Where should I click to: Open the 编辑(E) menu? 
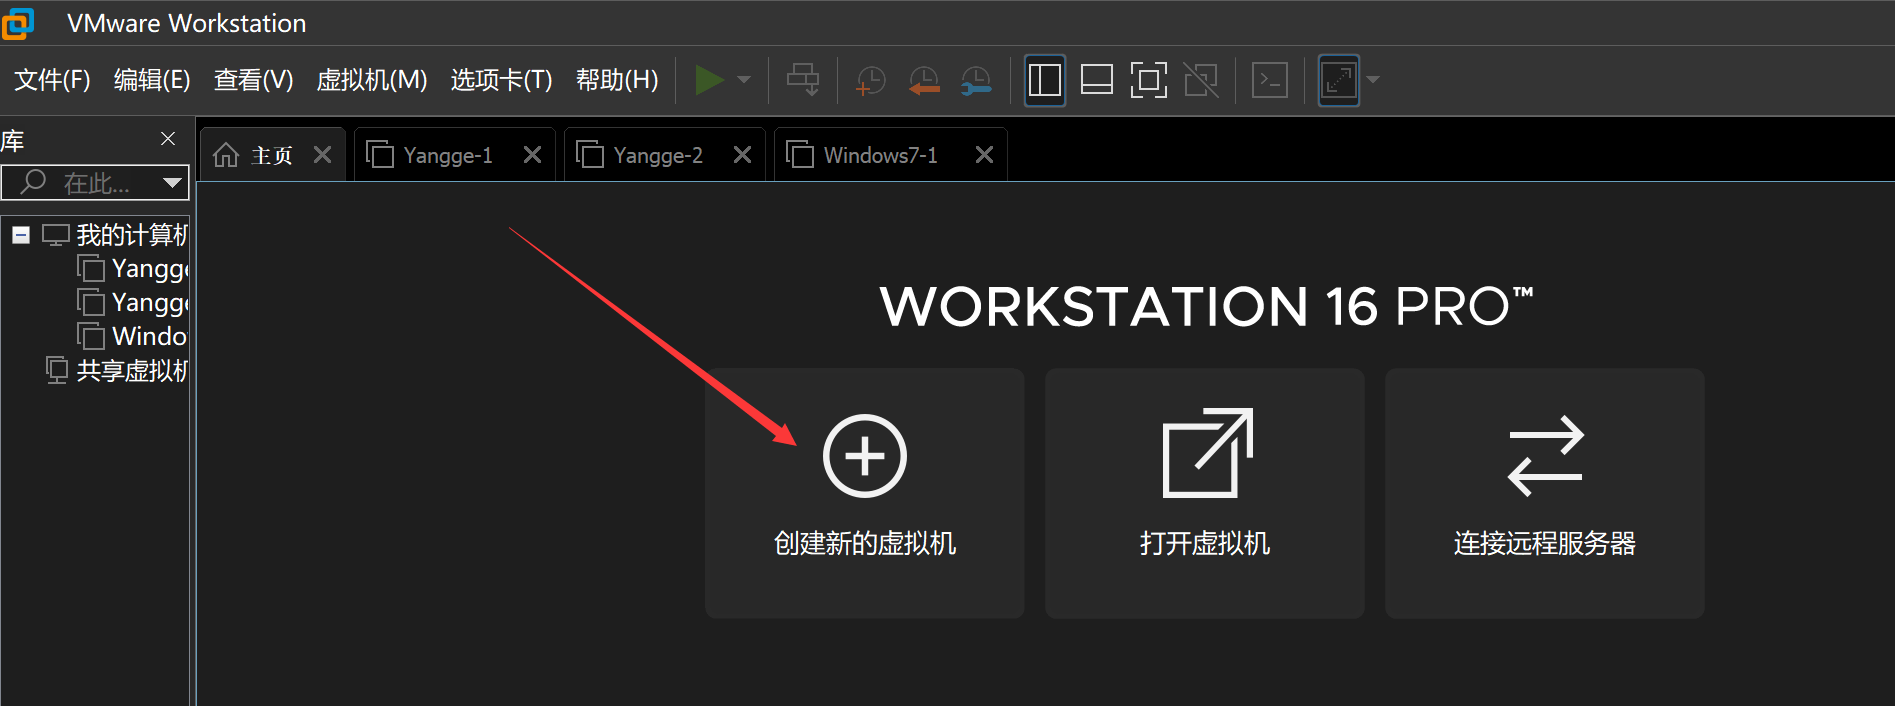[x=152, y=80]
